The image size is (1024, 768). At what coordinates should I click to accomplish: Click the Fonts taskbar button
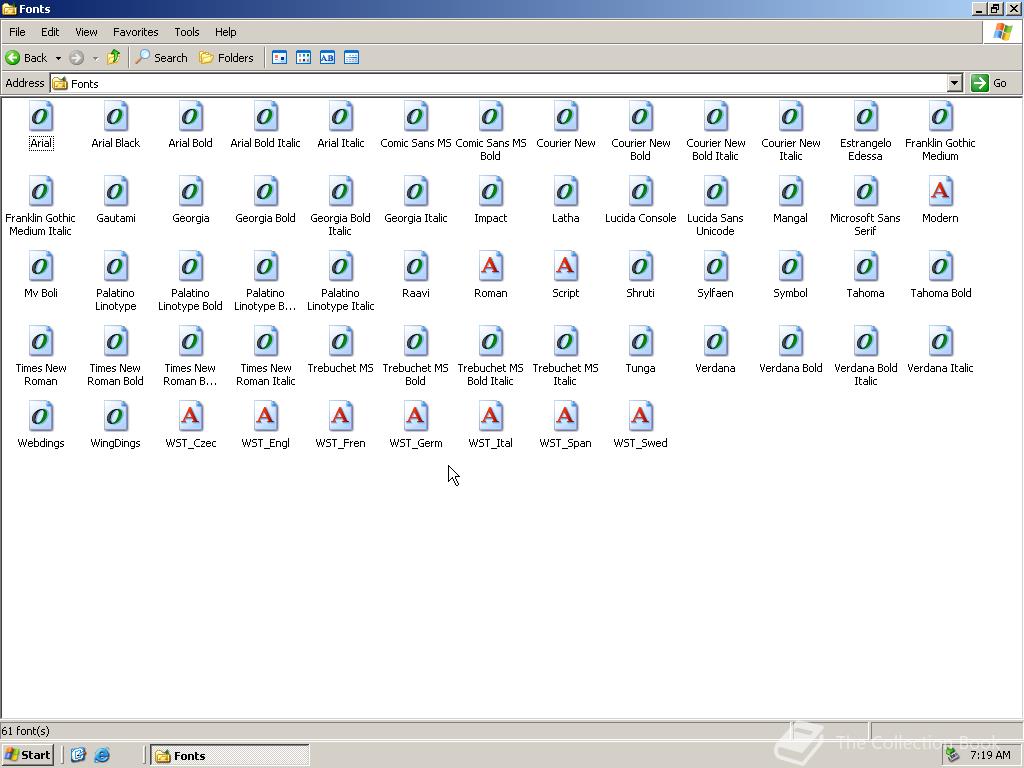coord(230,756)
